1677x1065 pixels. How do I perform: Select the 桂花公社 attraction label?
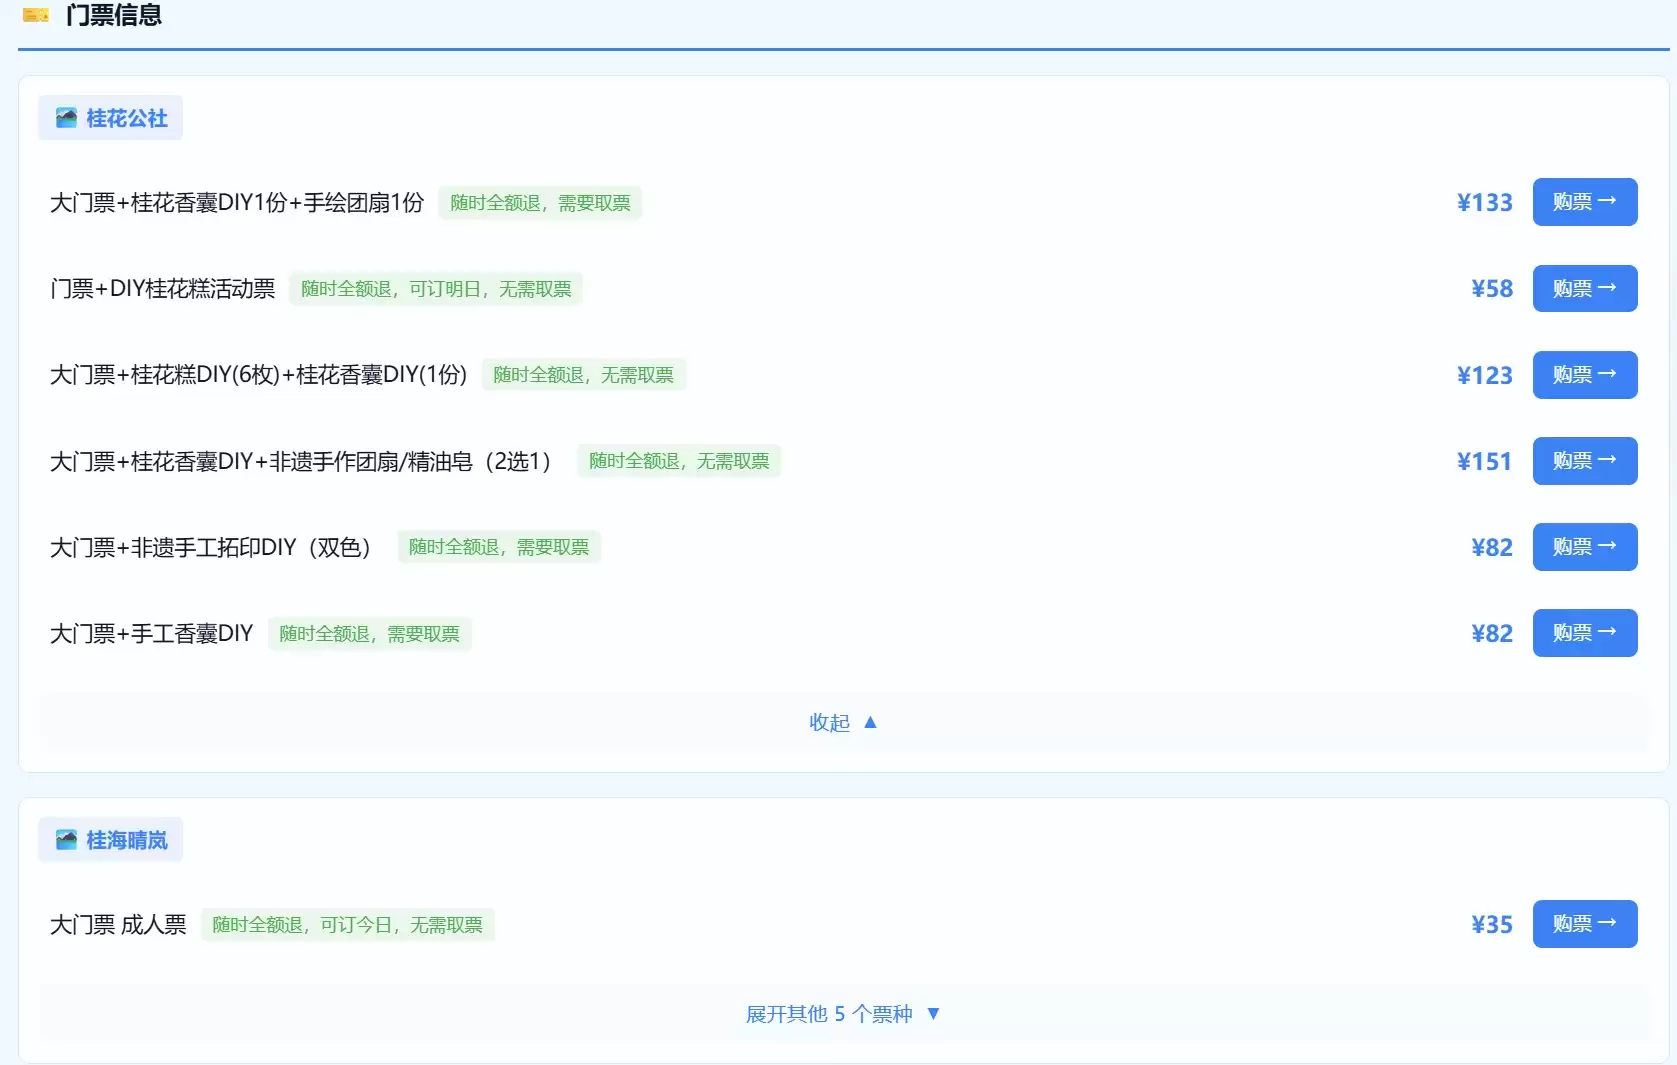tap(126, 118)
